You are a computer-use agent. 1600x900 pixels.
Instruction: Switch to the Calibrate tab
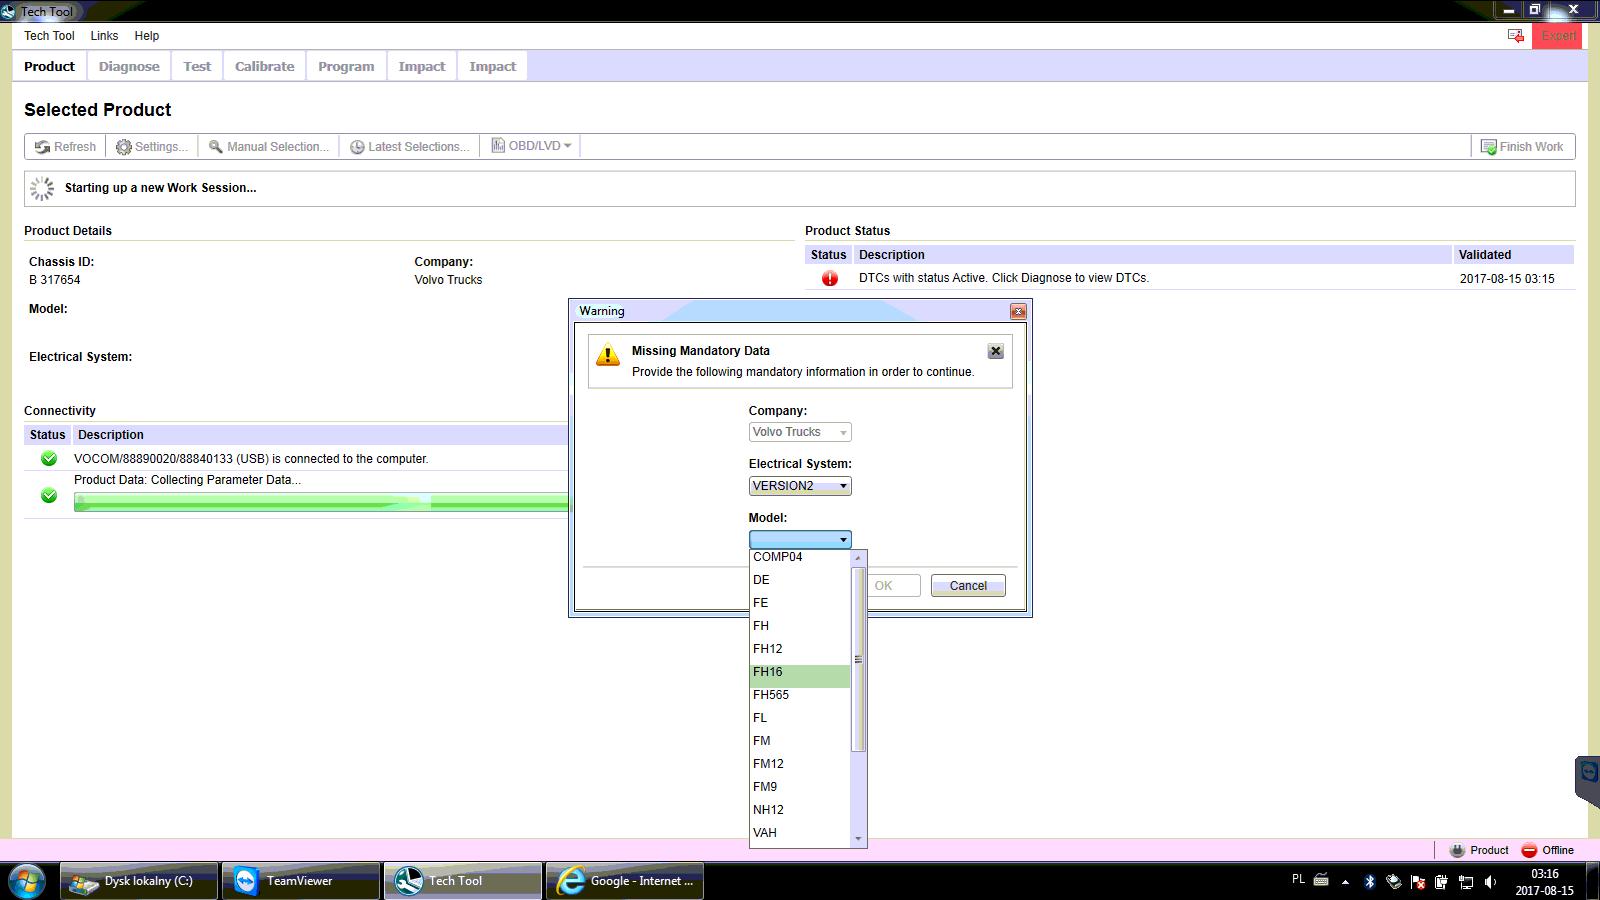point(265,66)
